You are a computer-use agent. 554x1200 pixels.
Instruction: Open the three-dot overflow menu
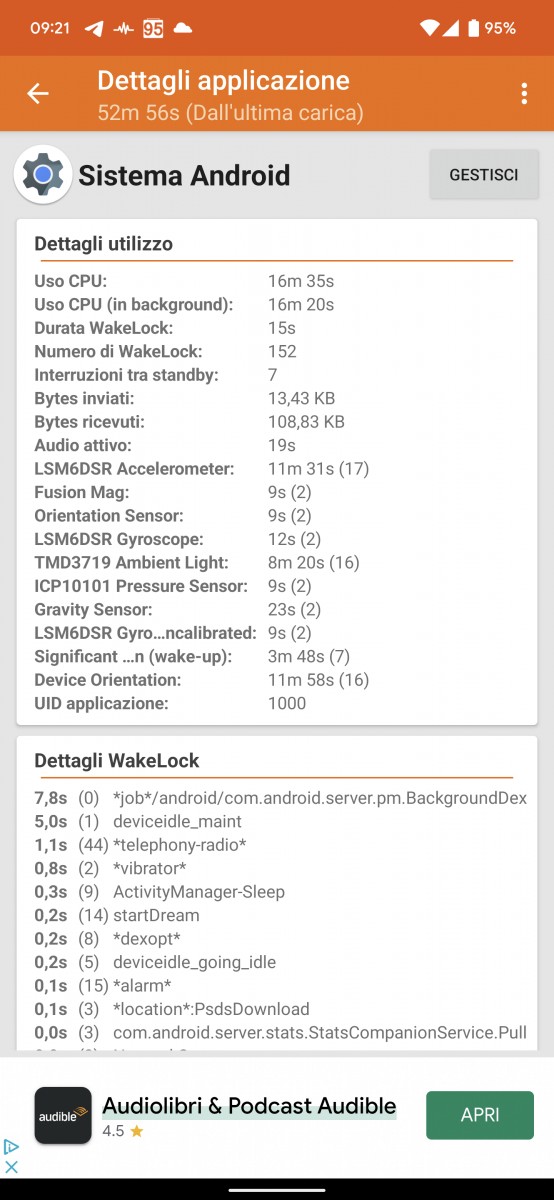pyautogui.click(x=523, y=94)
